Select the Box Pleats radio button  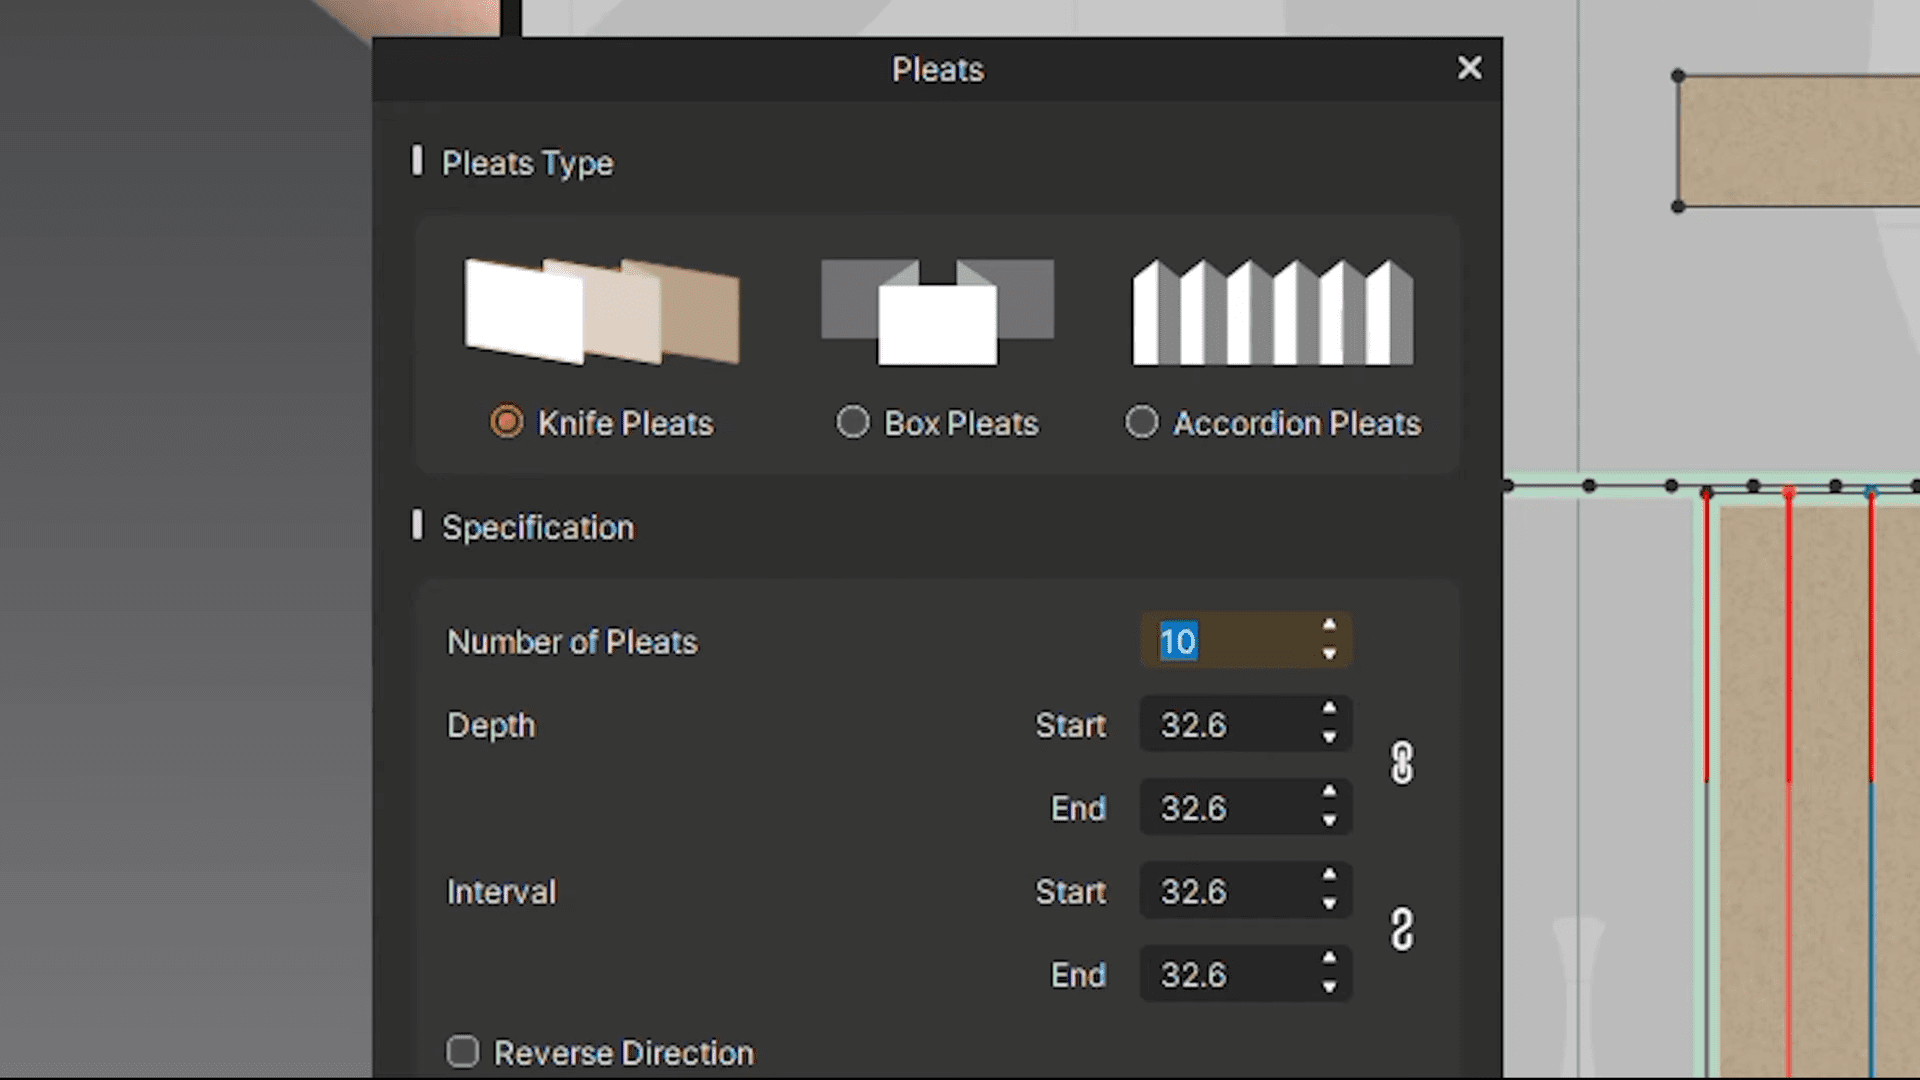tap(853, 422)
